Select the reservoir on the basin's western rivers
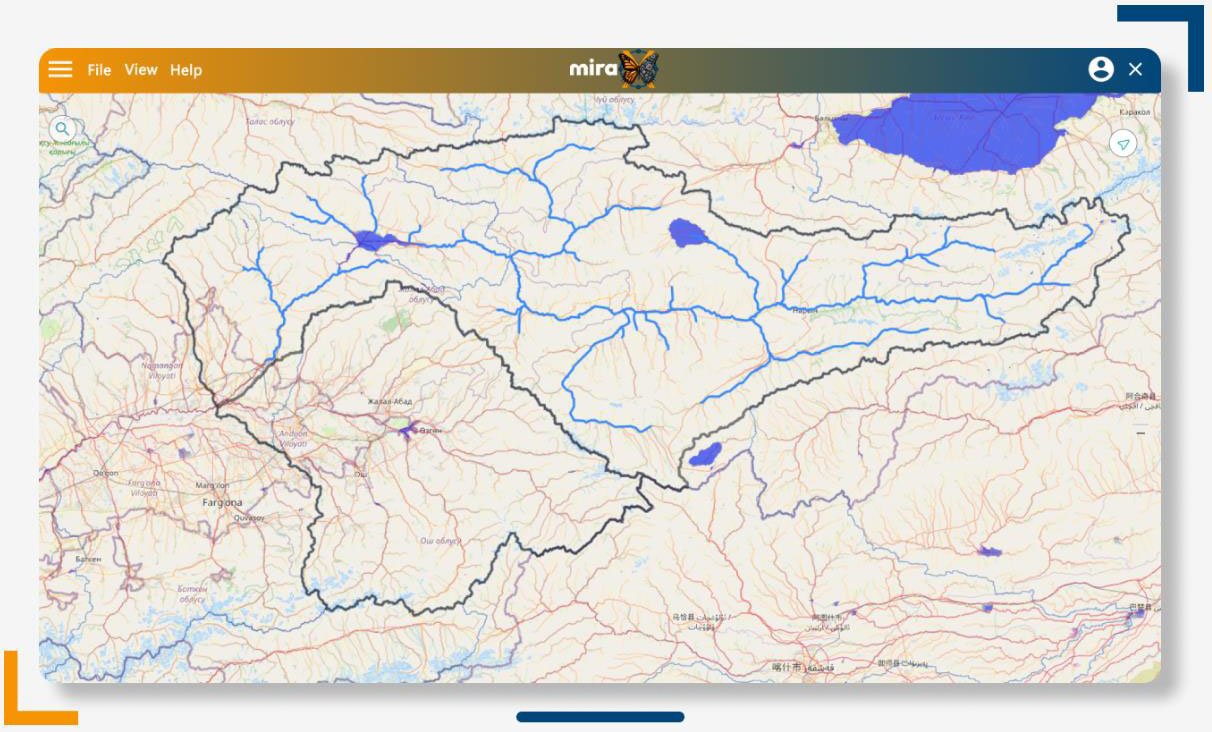1212x732 pixels. point(370,240)
